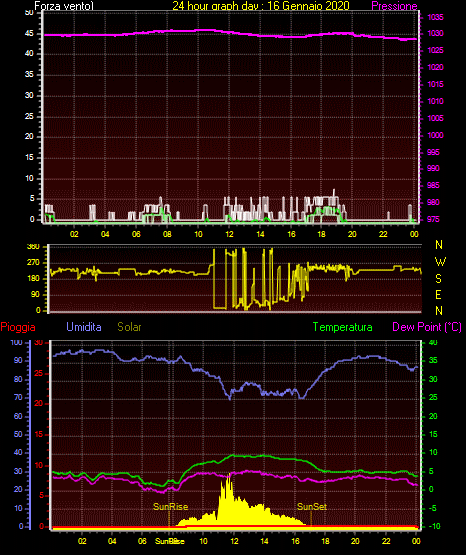Click pressure axis value 985
This screenshot has height=555, width=466.
pyautogui.click(x=433, y=185)
